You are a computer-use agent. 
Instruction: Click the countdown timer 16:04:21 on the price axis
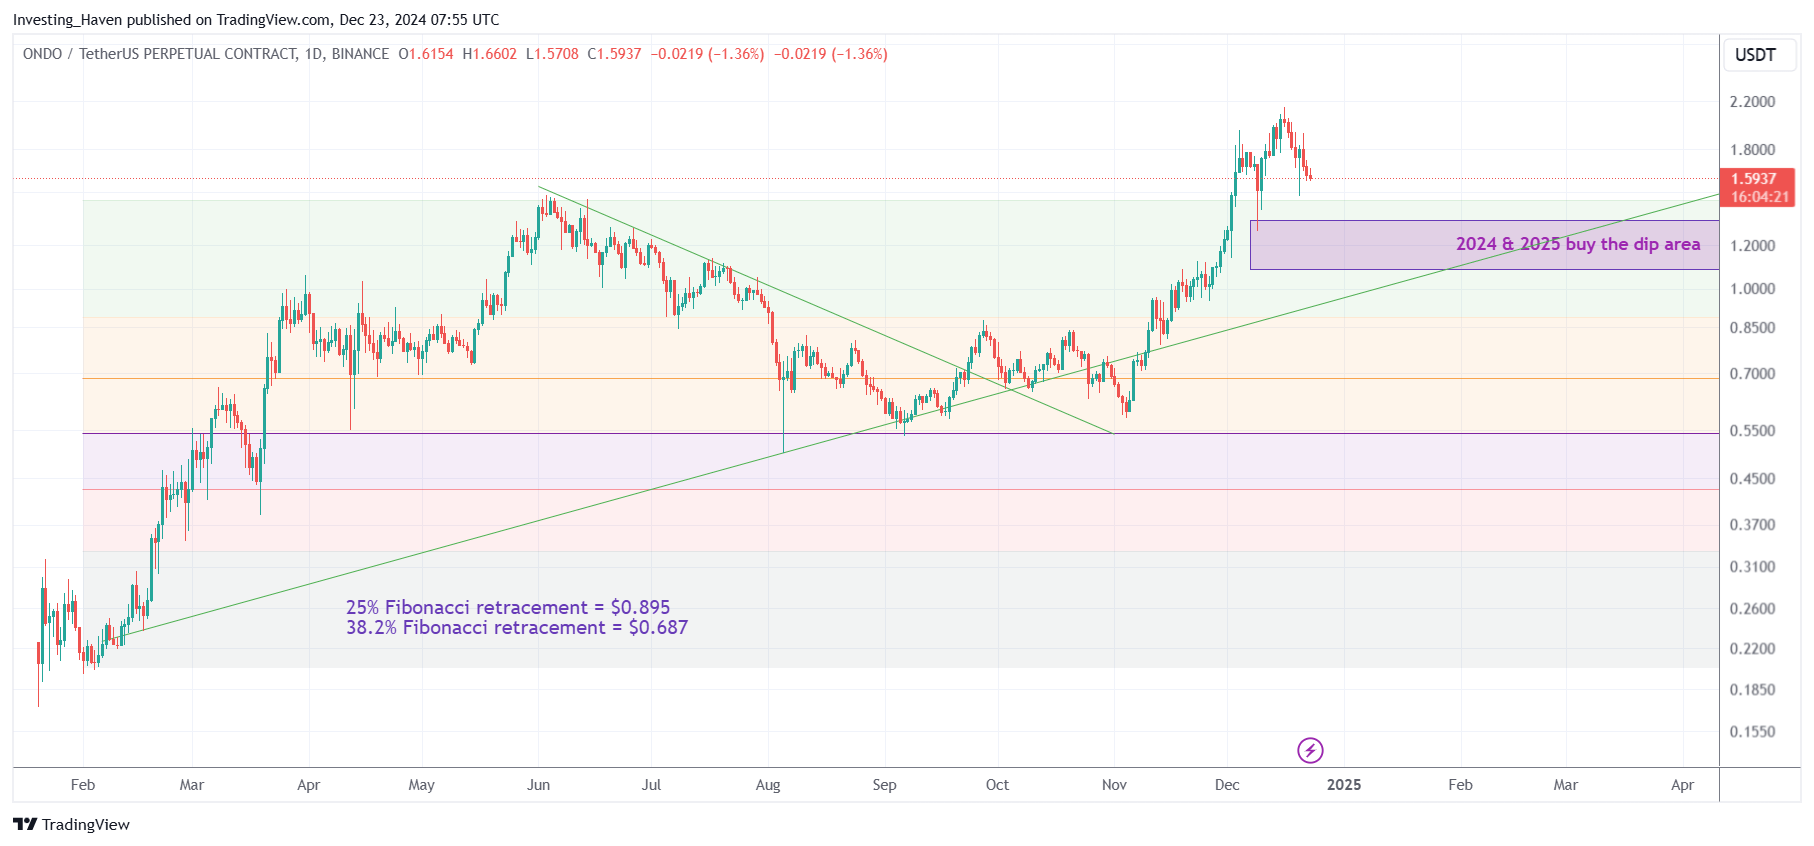pyautogui.click(x=1760, y=197)
